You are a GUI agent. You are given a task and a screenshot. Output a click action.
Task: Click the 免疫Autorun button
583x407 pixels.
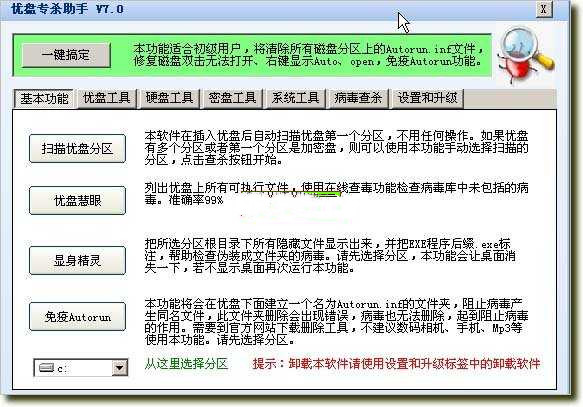pyautogui.click(x=77, y=317)
